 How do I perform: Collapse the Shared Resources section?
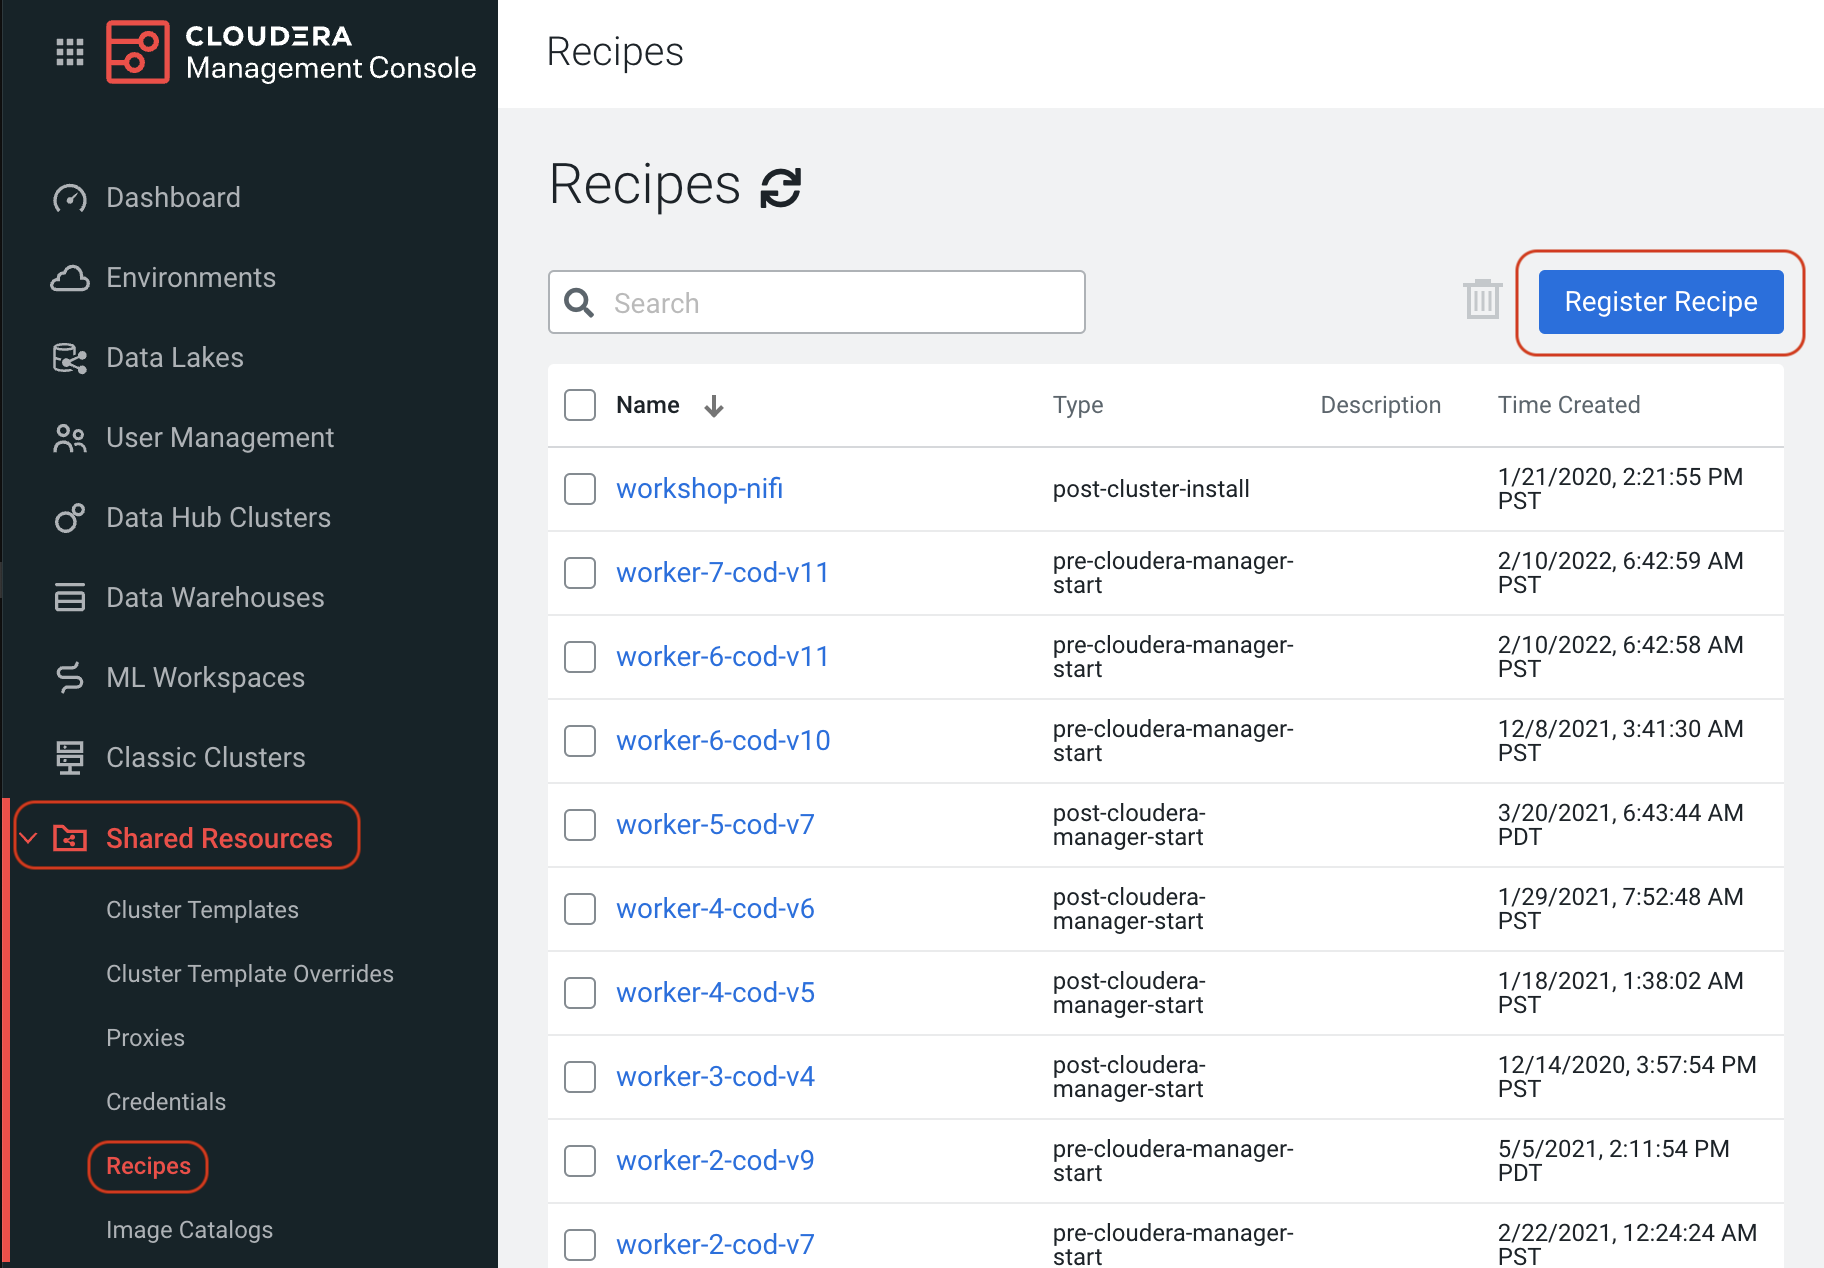pos(29,838)
